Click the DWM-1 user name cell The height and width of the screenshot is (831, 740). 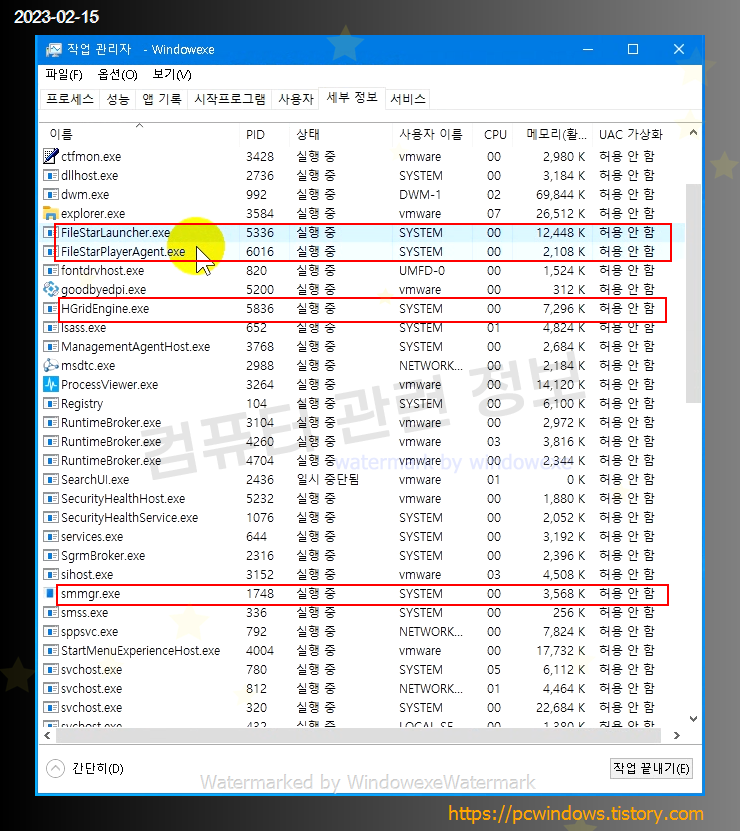point(420,195)
